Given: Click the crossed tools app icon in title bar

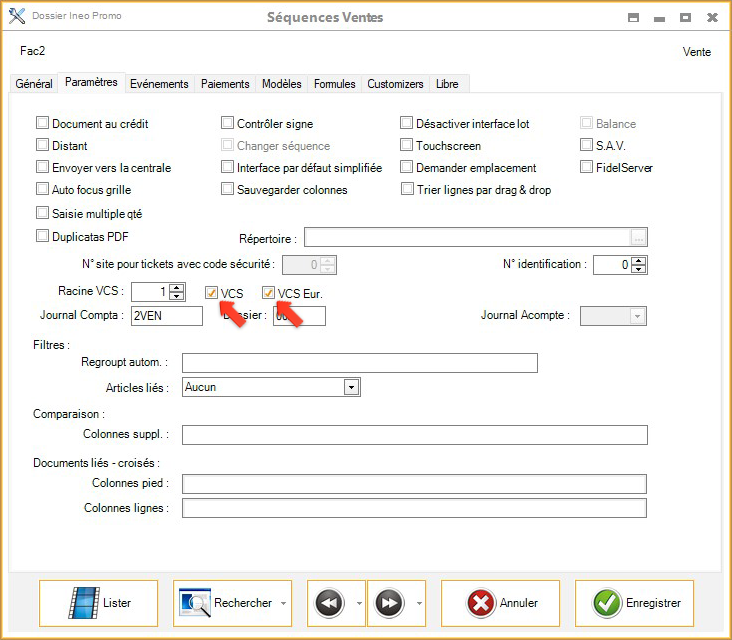Looking at the screenshot, I should click(x=16, y=17).
